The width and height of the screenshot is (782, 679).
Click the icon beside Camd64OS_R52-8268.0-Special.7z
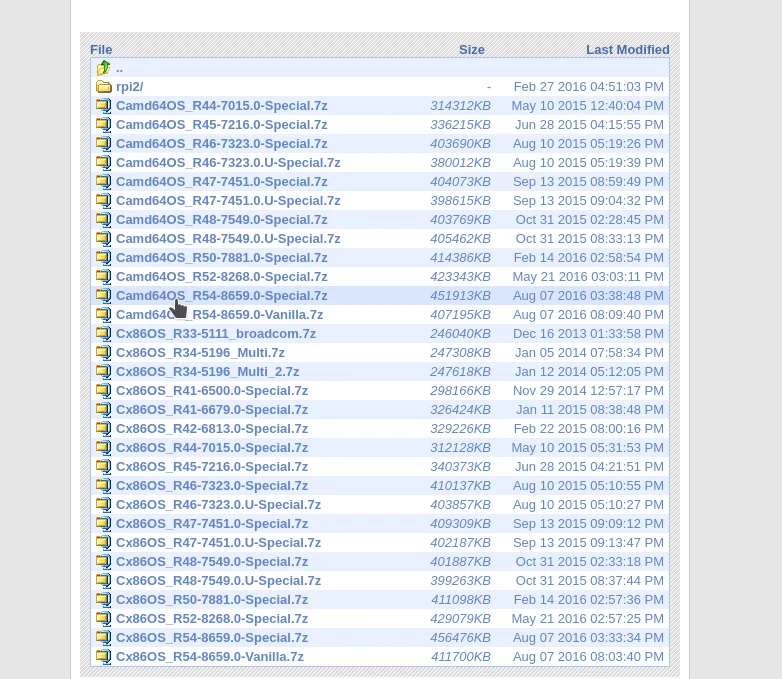[104, 276]
